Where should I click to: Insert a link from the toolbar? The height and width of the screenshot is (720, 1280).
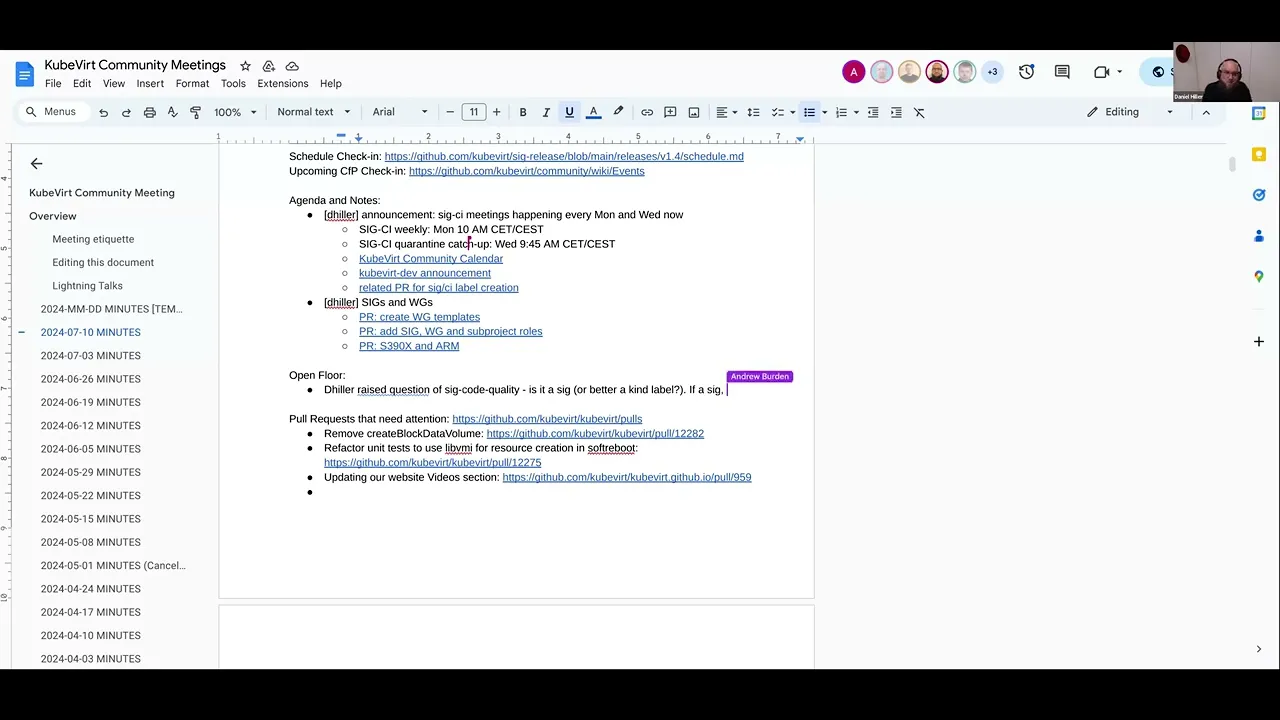(x=647, y=112)
